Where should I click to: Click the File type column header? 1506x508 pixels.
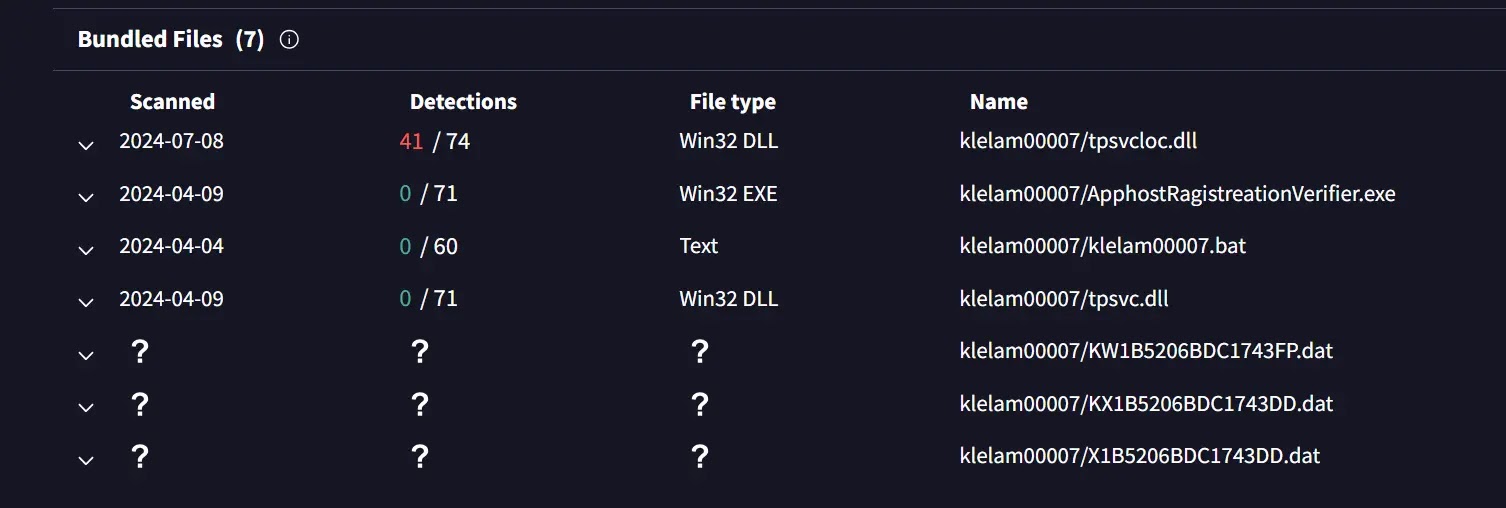(733, 102)
